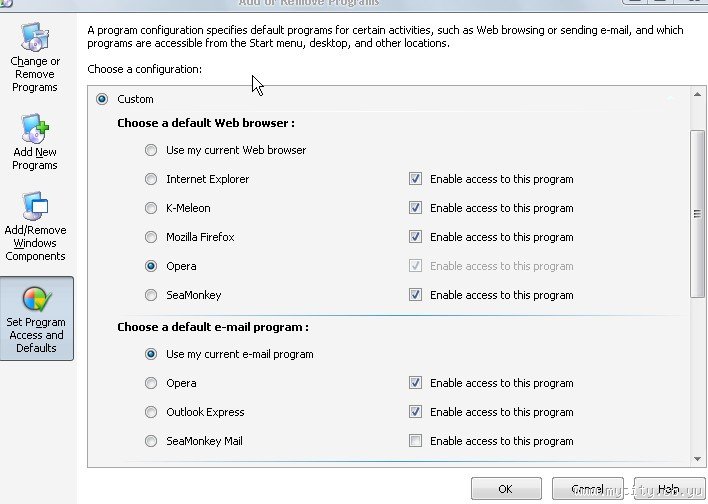
Task: Select Opera as default e-mail program
Action: [151, 383]
